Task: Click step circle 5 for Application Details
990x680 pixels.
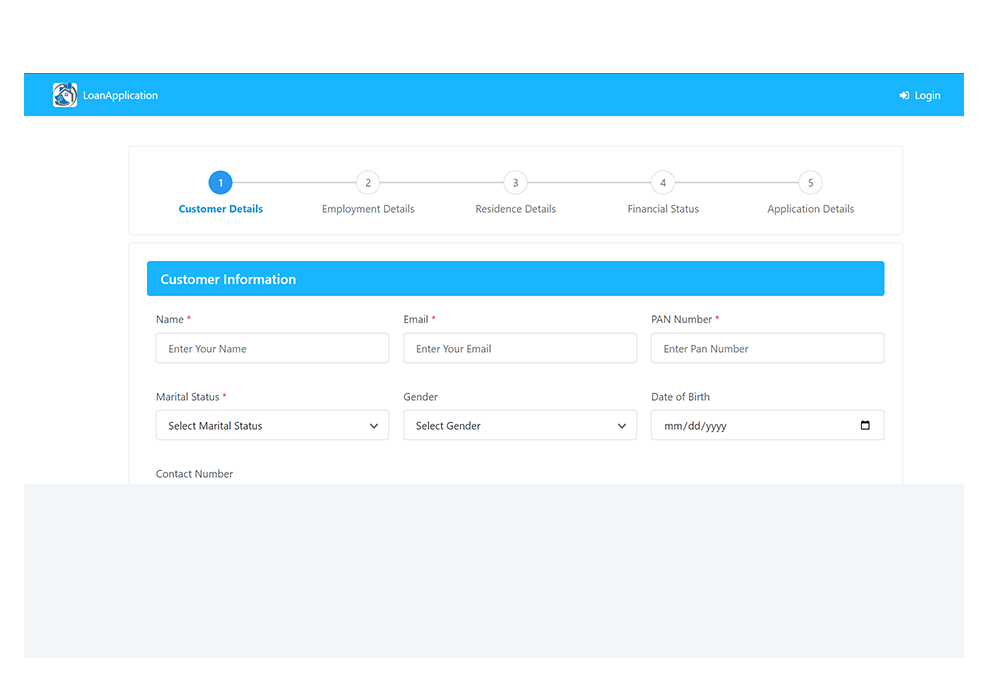Action: coord(810,183)
